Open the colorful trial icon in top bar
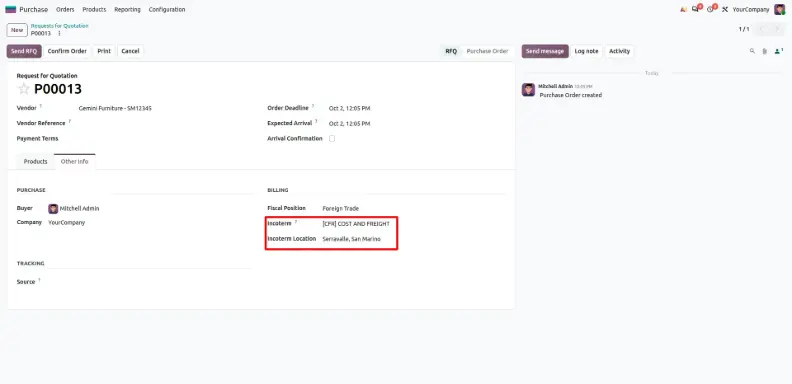Viewport: 792px width, 384px height. (683, 9)
